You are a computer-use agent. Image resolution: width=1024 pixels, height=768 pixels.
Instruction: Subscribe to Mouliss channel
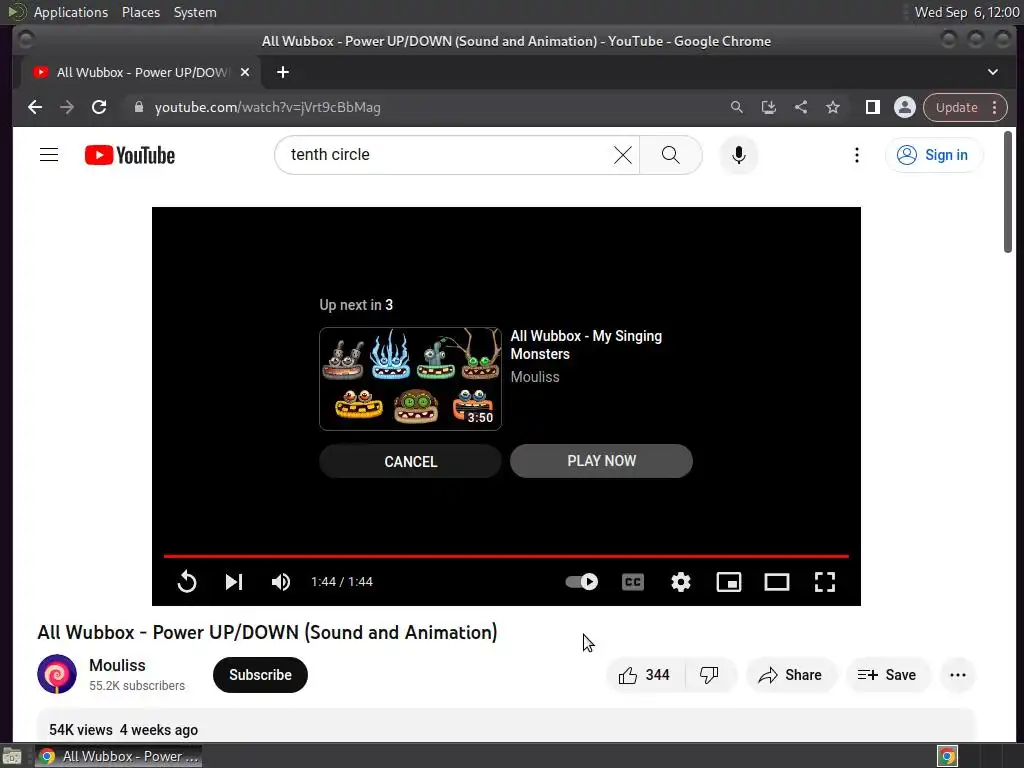pyautogui.click(x=260, y=675)
